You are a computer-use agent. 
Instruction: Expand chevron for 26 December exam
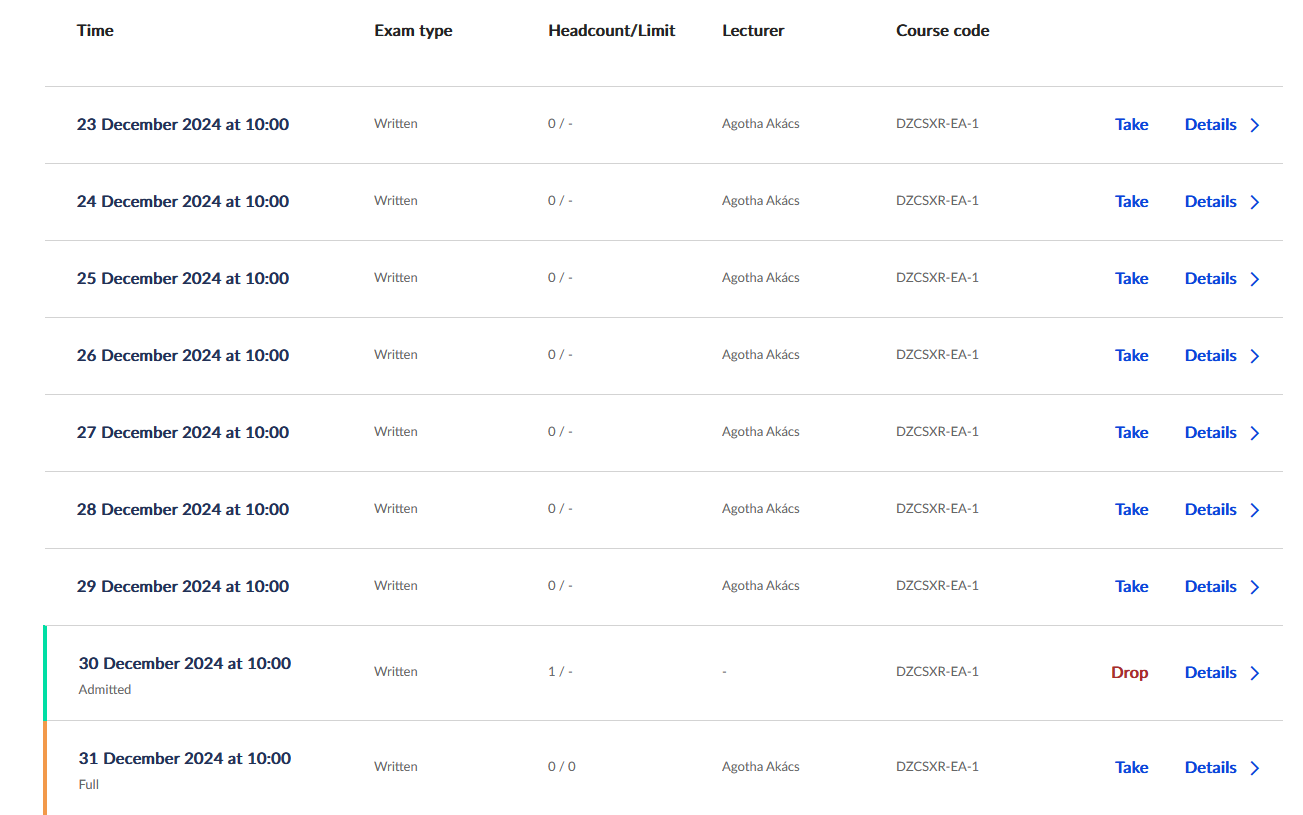click(1255, 356)
